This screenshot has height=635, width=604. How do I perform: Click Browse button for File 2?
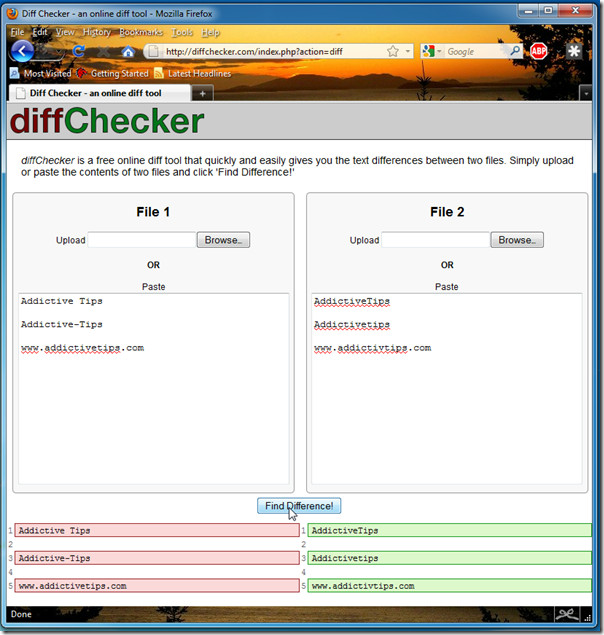517,240
